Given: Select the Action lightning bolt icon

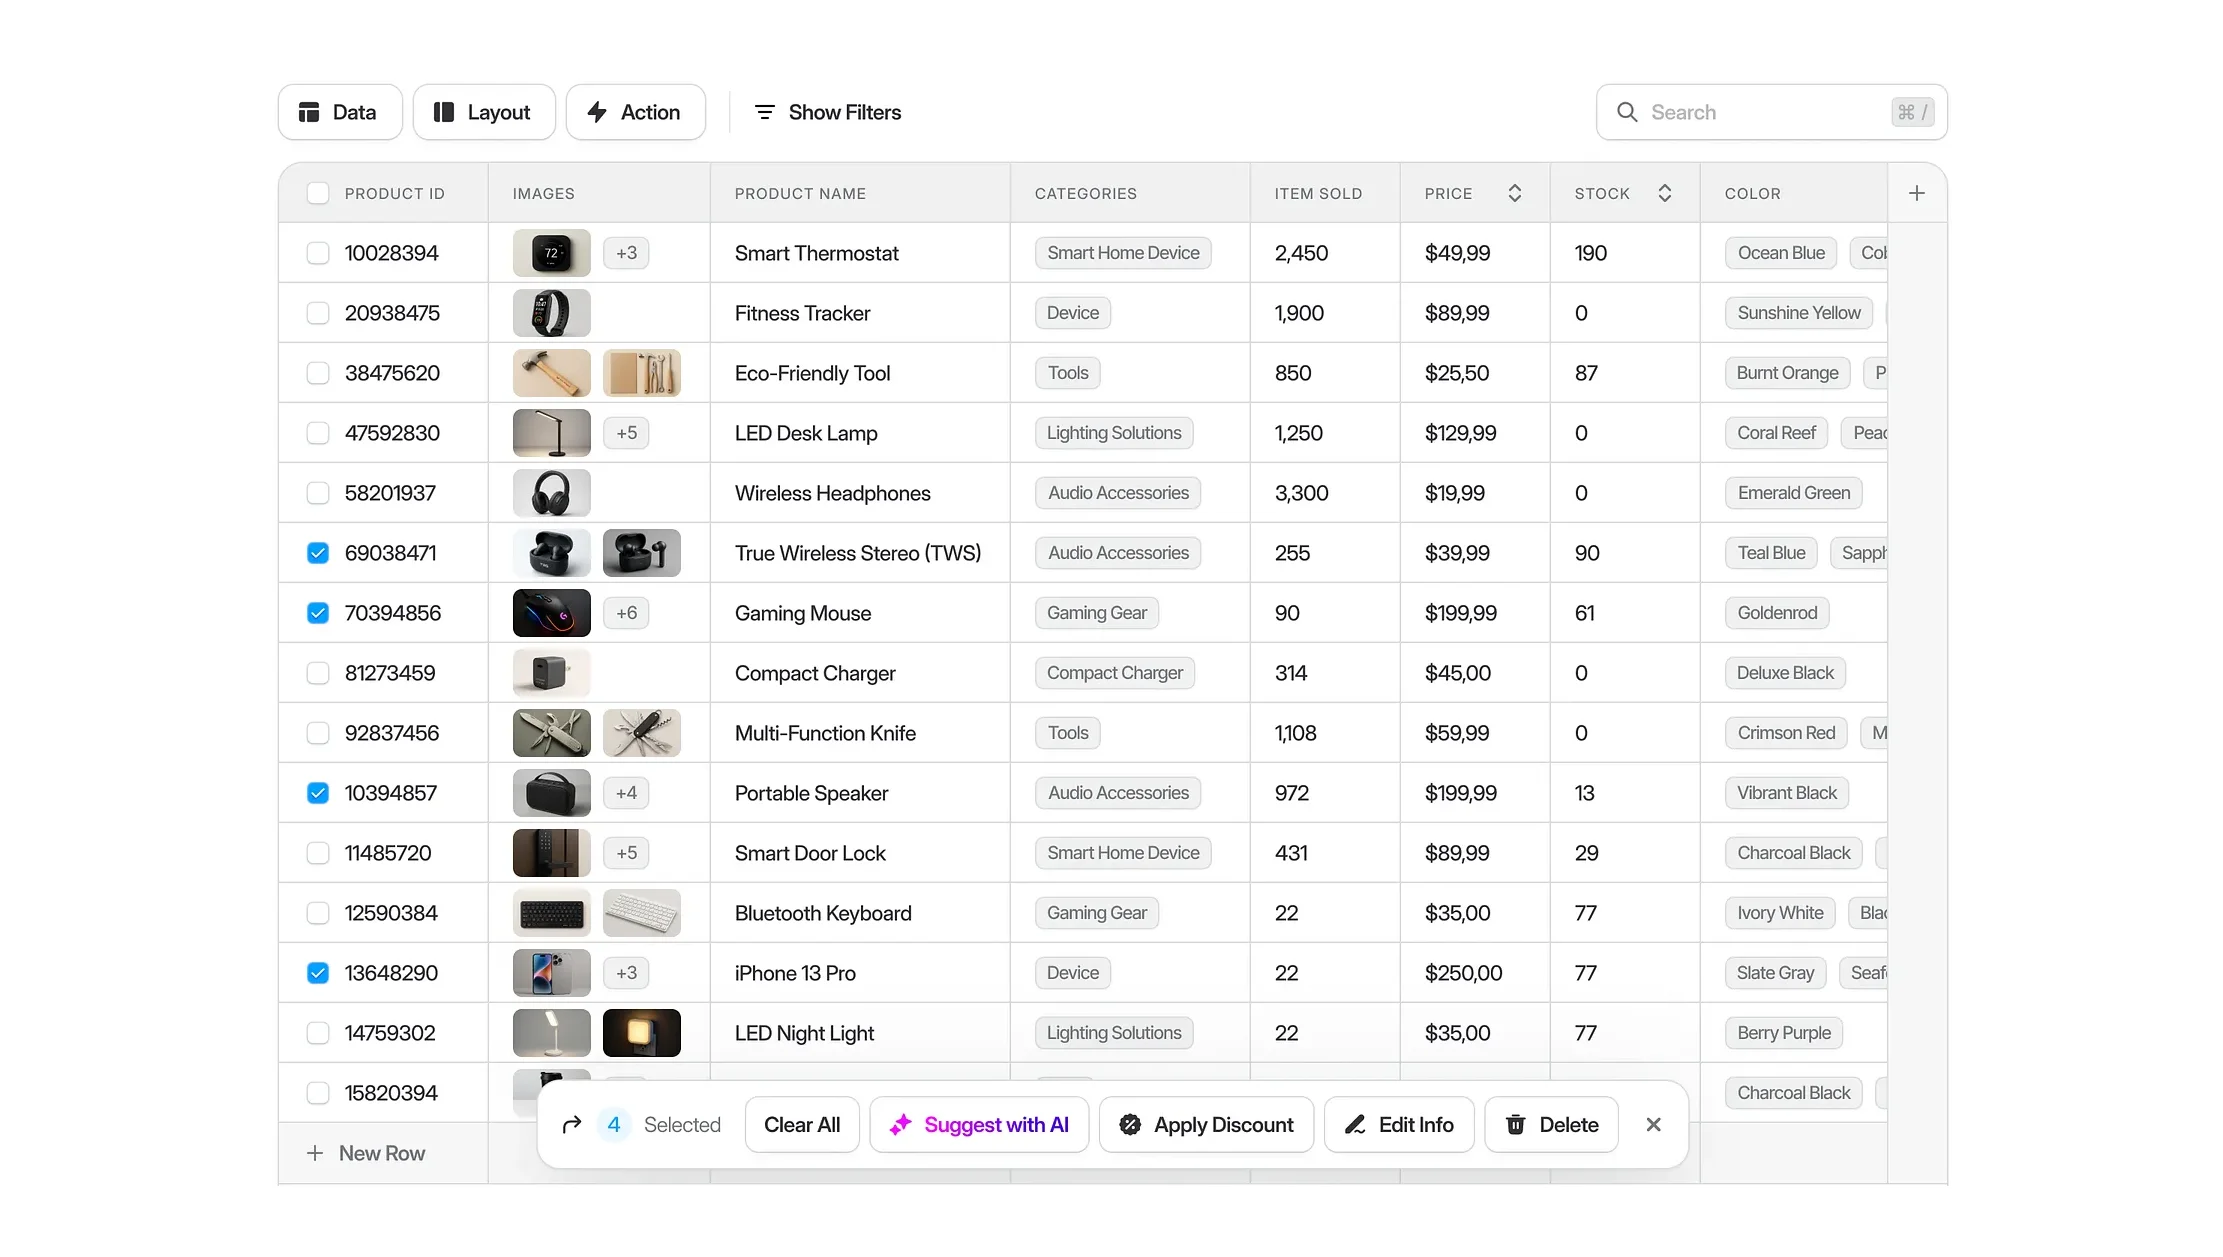Looking at the screenshot, I should point(598,112).
